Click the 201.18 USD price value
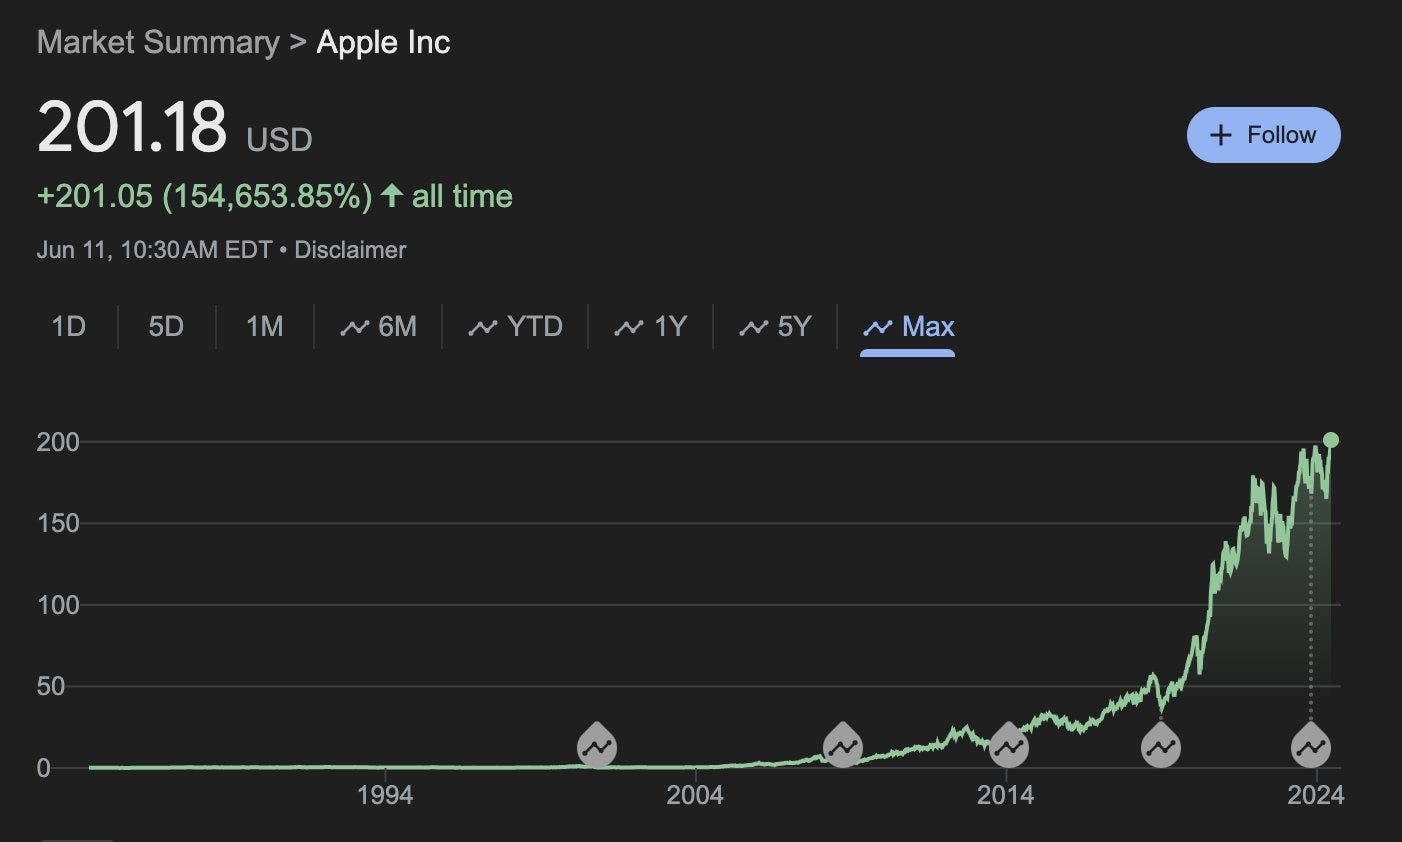 132,128
